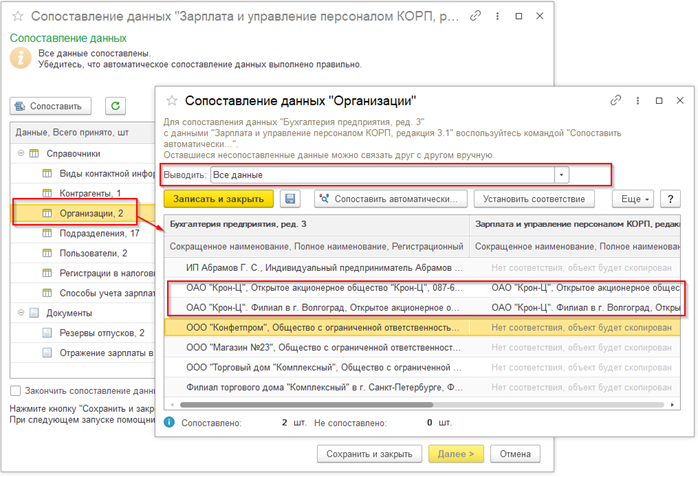The image size is (698, 477).
Task: Click Сопоставить автоматически button
Action: [391, 199]
